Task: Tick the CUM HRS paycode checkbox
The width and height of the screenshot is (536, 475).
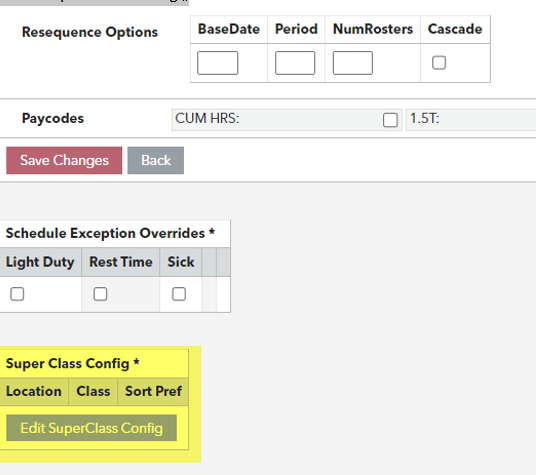Action: point(390,120)
